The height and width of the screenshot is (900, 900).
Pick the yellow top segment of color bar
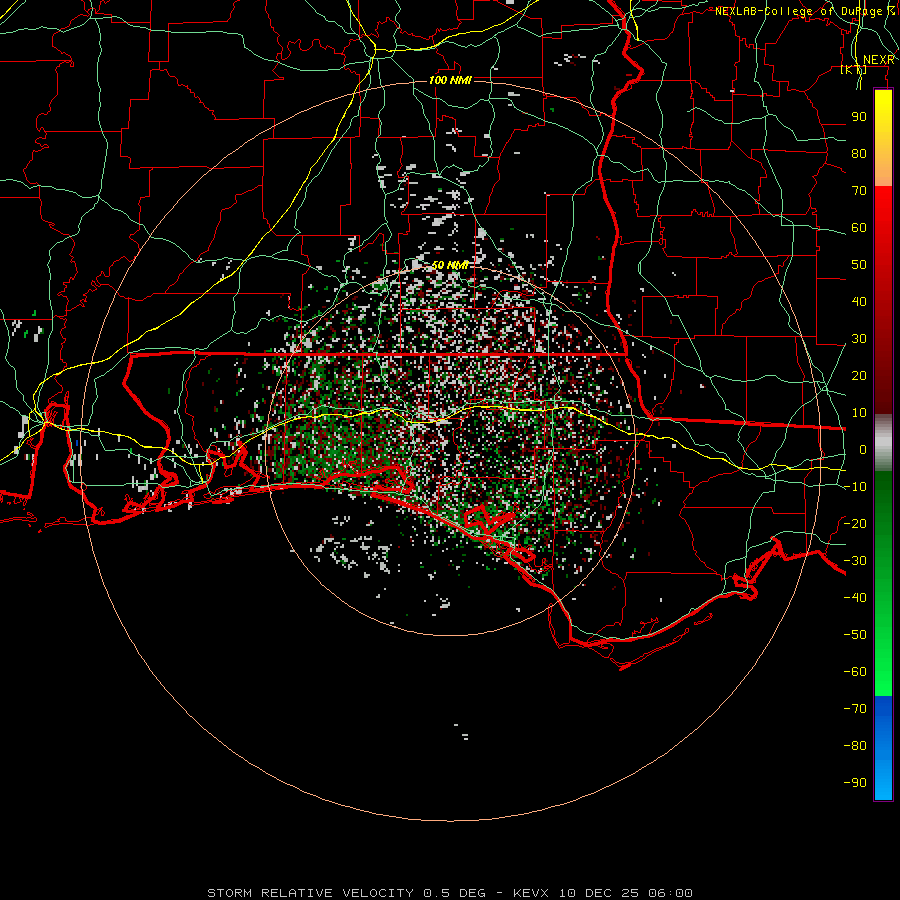click(883, 138)
